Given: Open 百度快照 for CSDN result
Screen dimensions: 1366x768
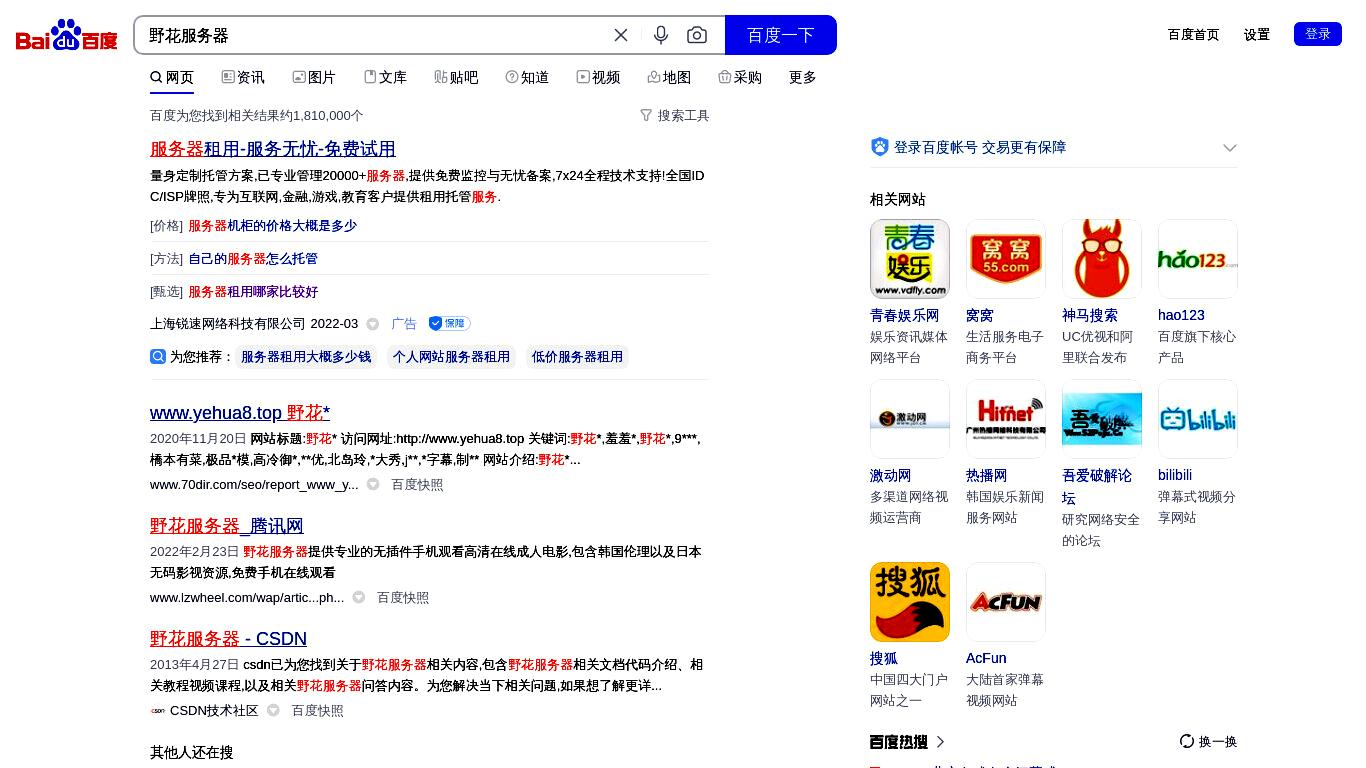Looking at the screenshot, I should (317, 711).
